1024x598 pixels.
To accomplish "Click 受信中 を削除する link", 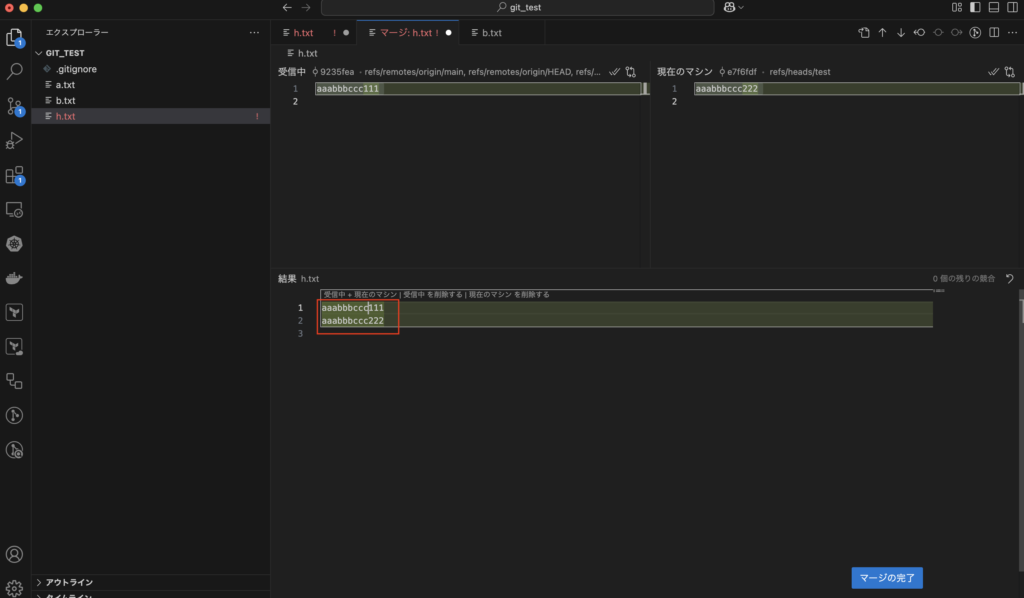I will pos(432,294).
